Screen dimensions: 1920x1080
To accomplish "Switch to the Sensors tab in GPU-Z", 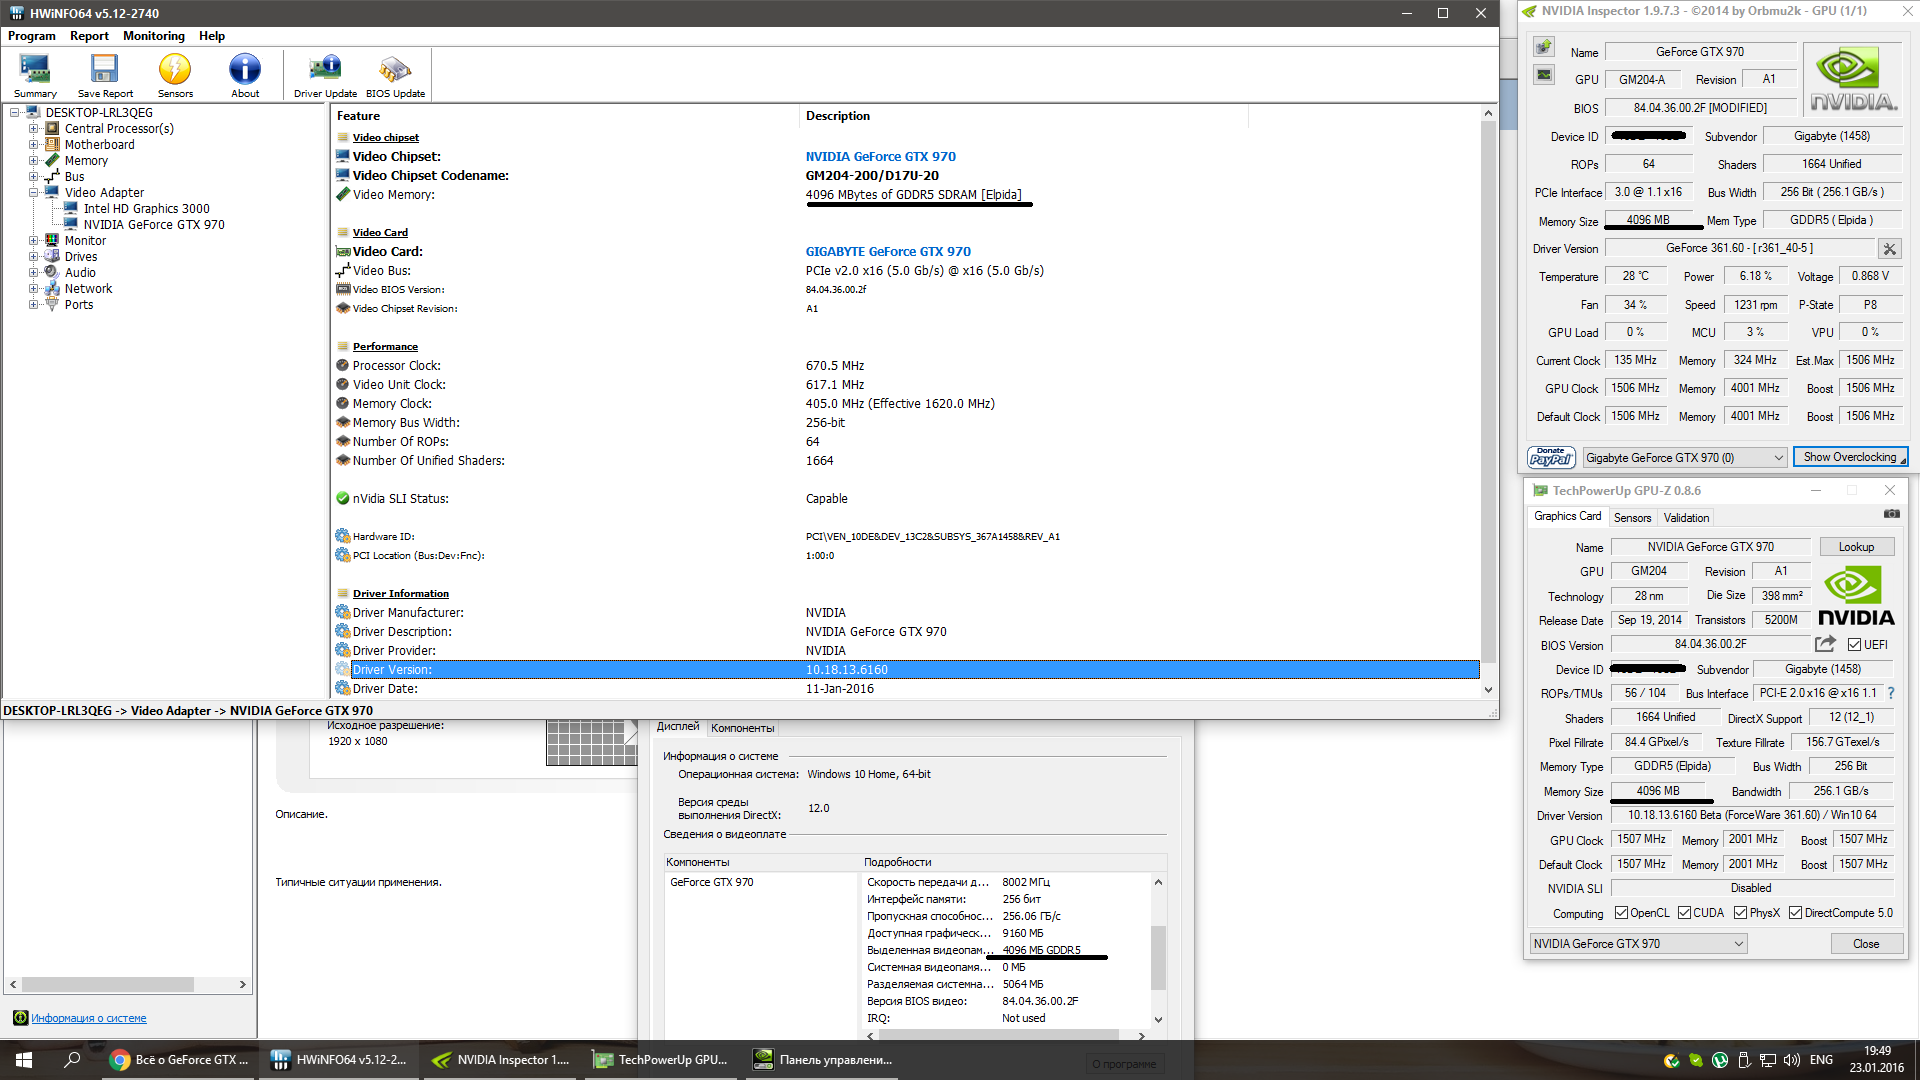I will pyautogui.click(x=1632, y=518).
